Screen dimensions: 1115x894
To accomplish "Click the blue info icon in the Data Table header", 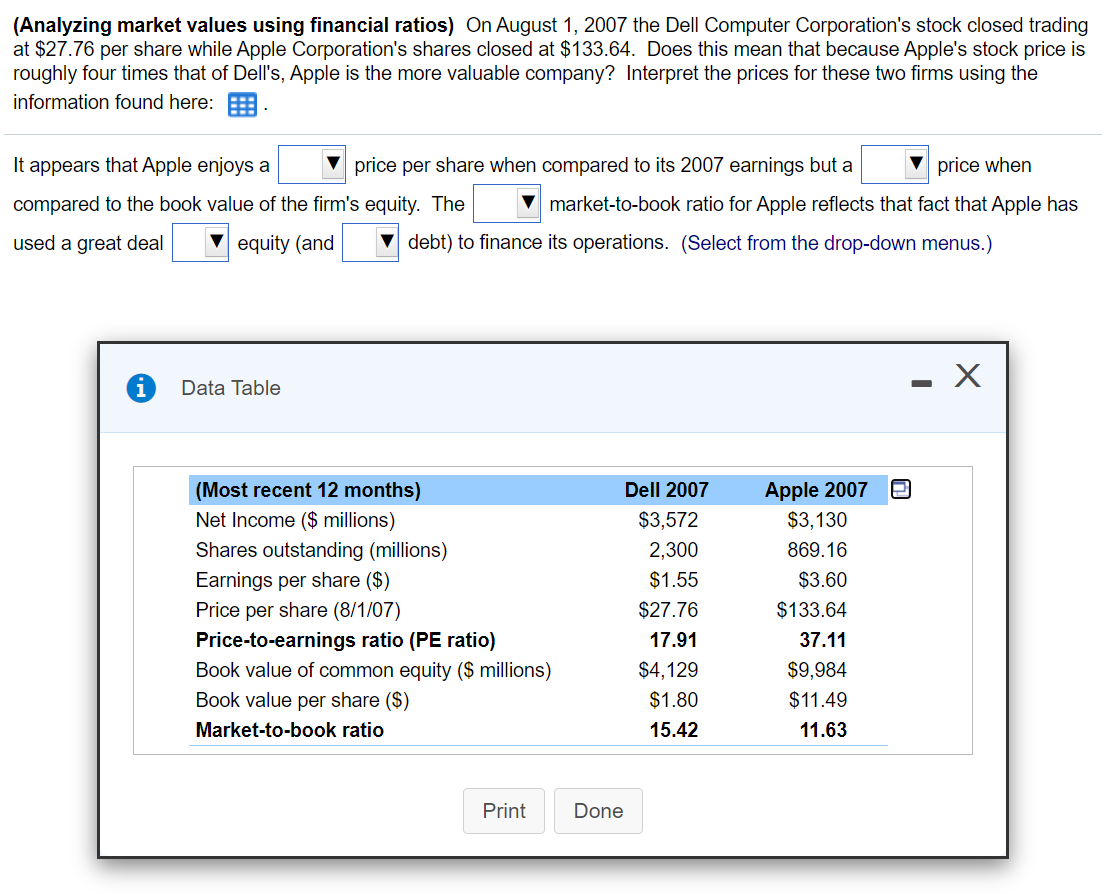I will [141, 388].
